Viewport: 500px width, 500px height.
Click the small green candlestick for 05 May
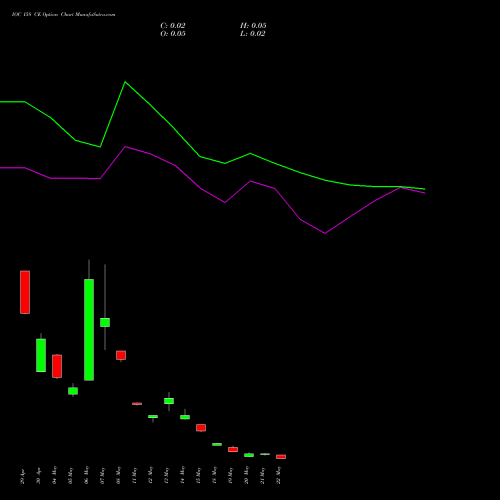point(73,391)
